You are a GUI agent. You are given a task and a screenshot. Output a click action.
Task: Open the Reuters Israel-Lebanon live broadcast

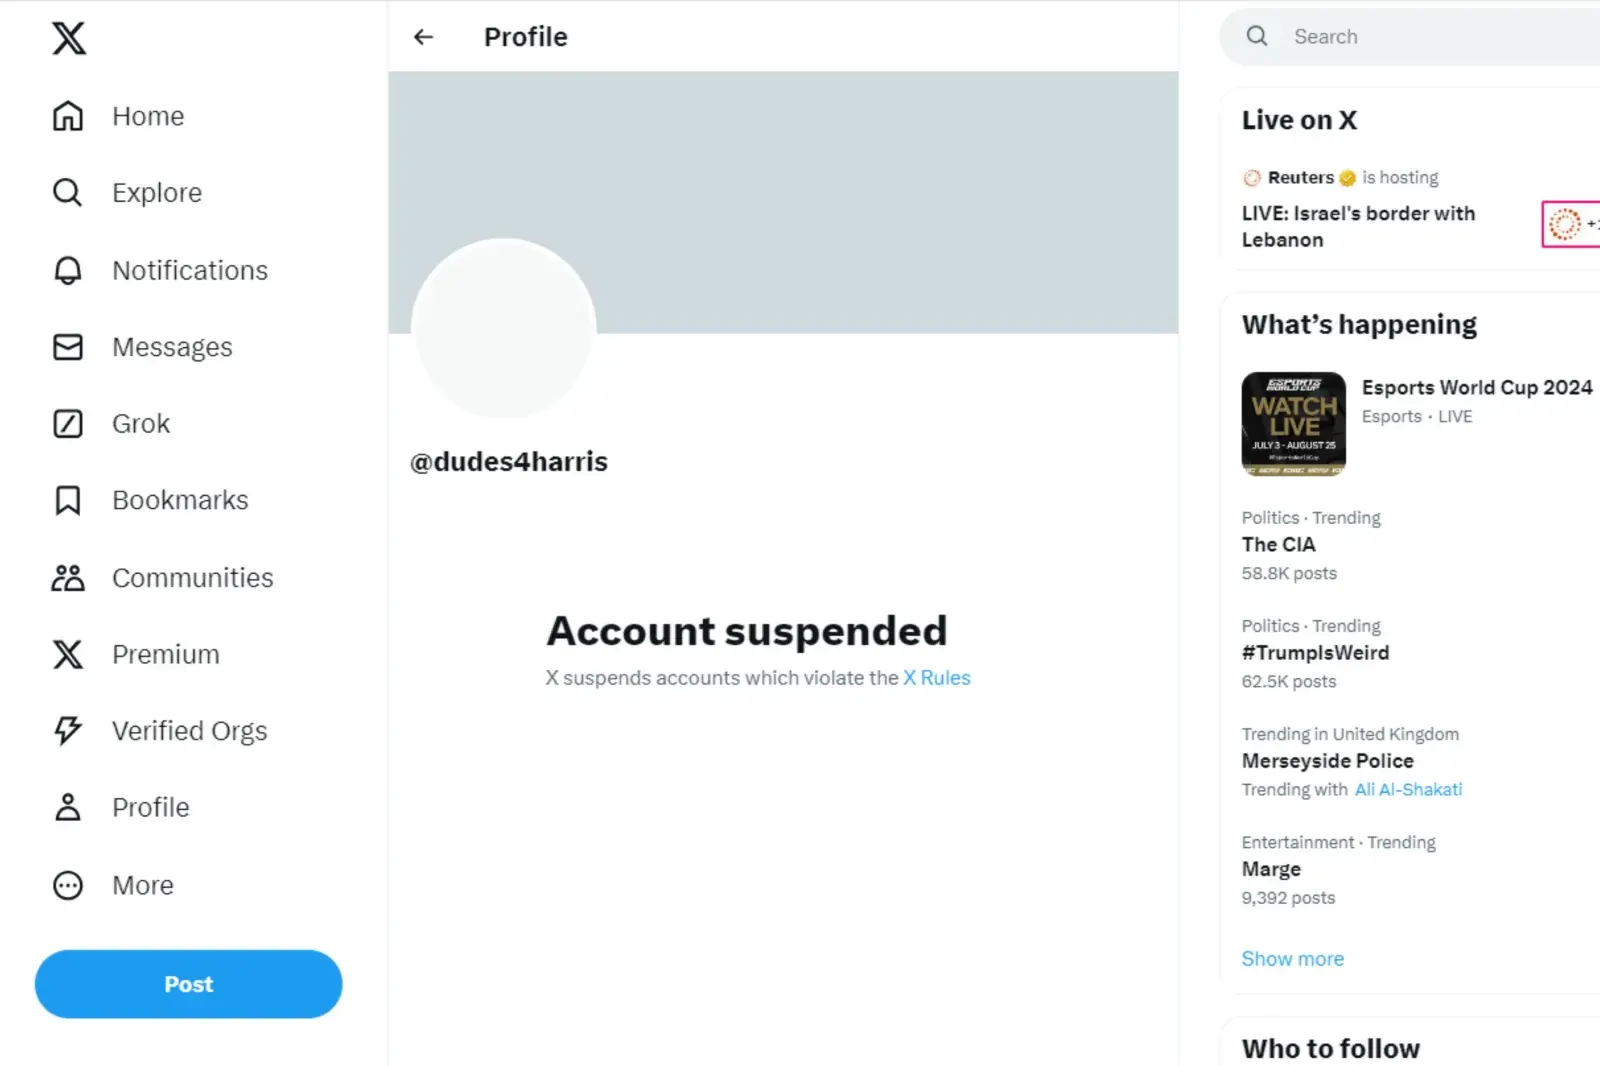1358,226
